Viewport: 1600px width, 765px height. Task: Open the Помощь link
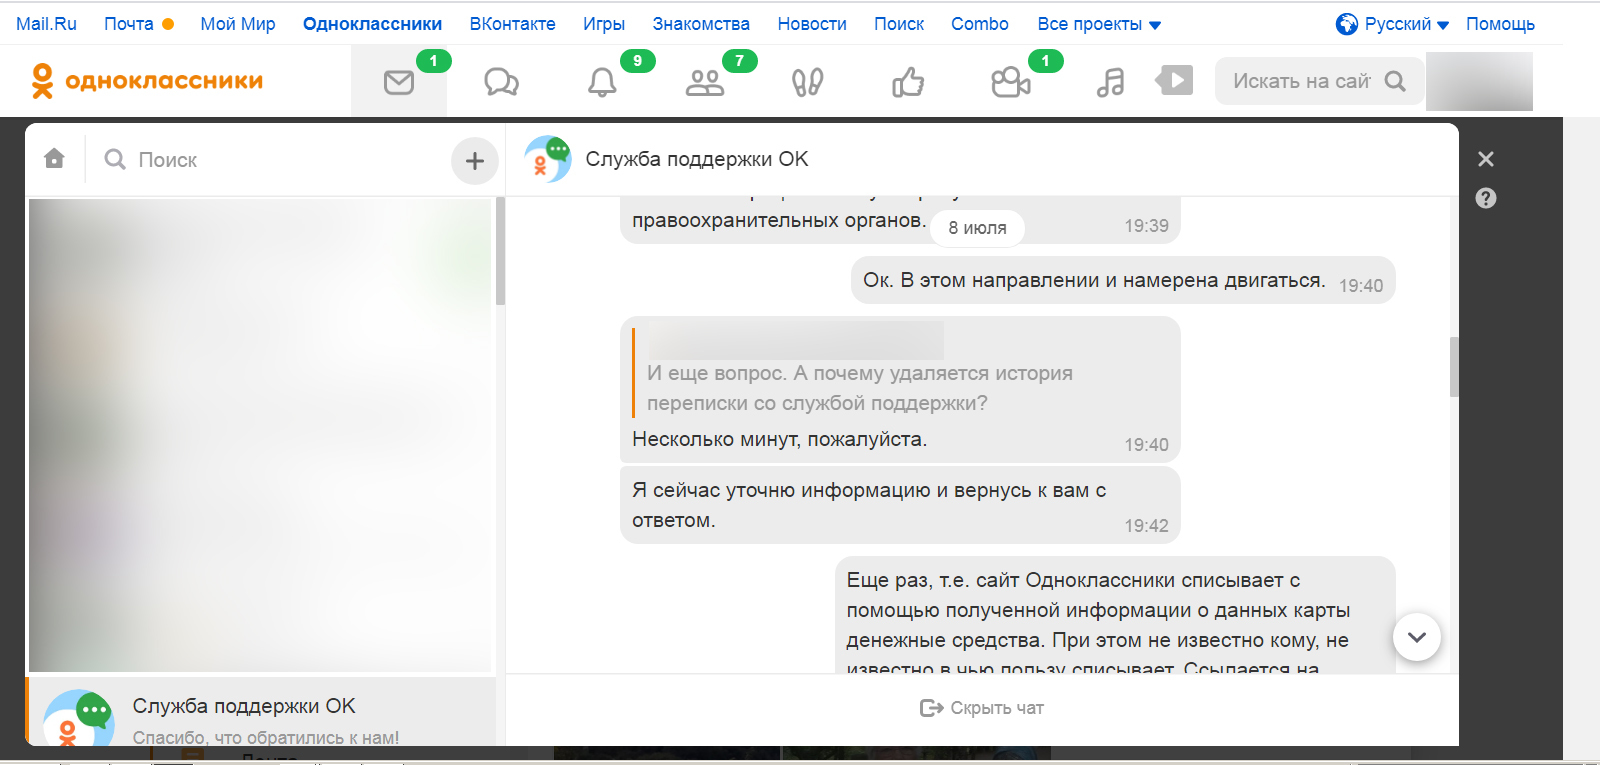[x=1500, y=24]
